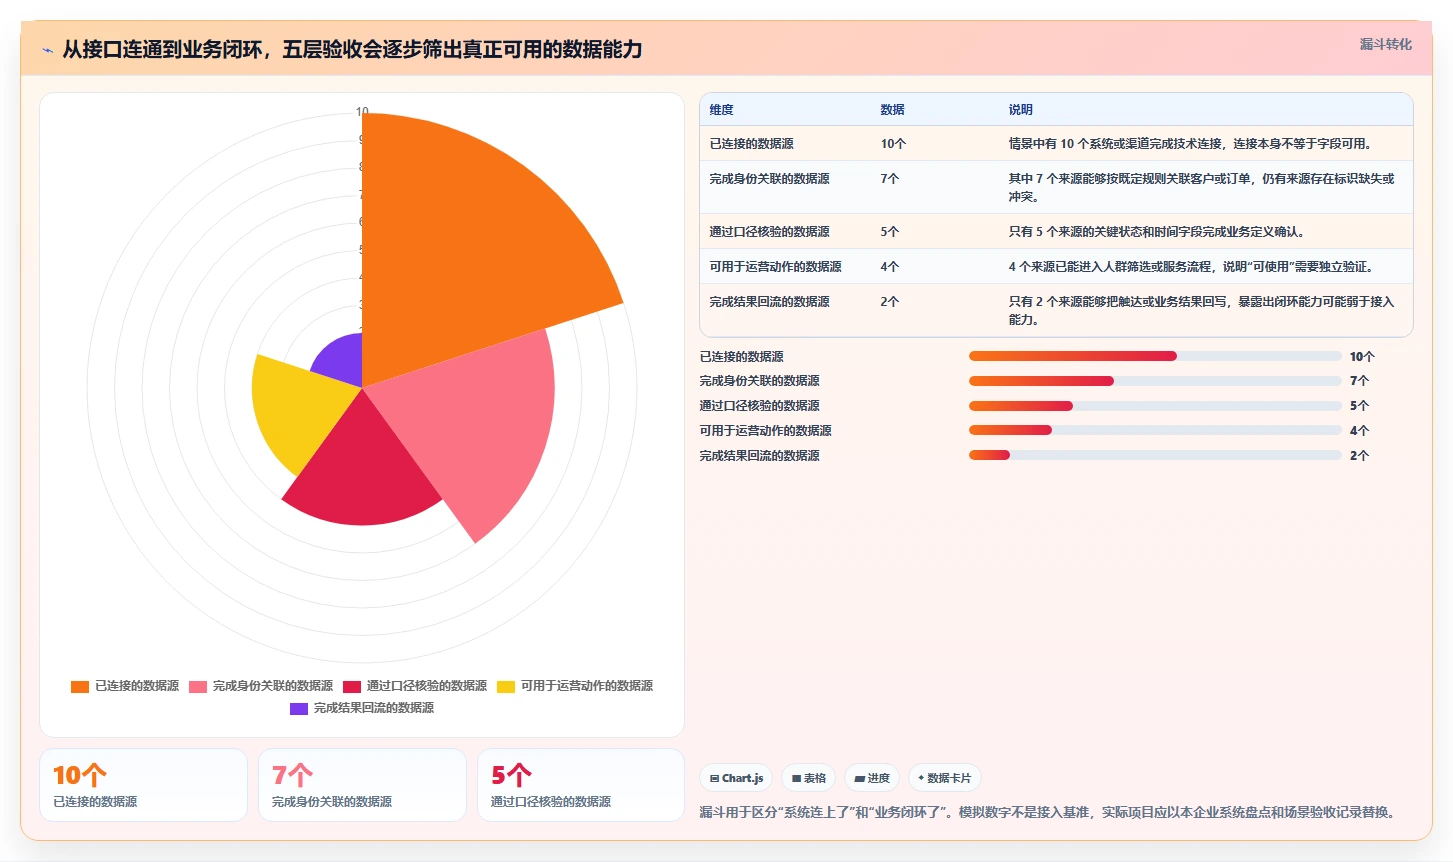
Task: Click the 数据卡片 chip
Action: pyautogui.click(x=944, y=778)
